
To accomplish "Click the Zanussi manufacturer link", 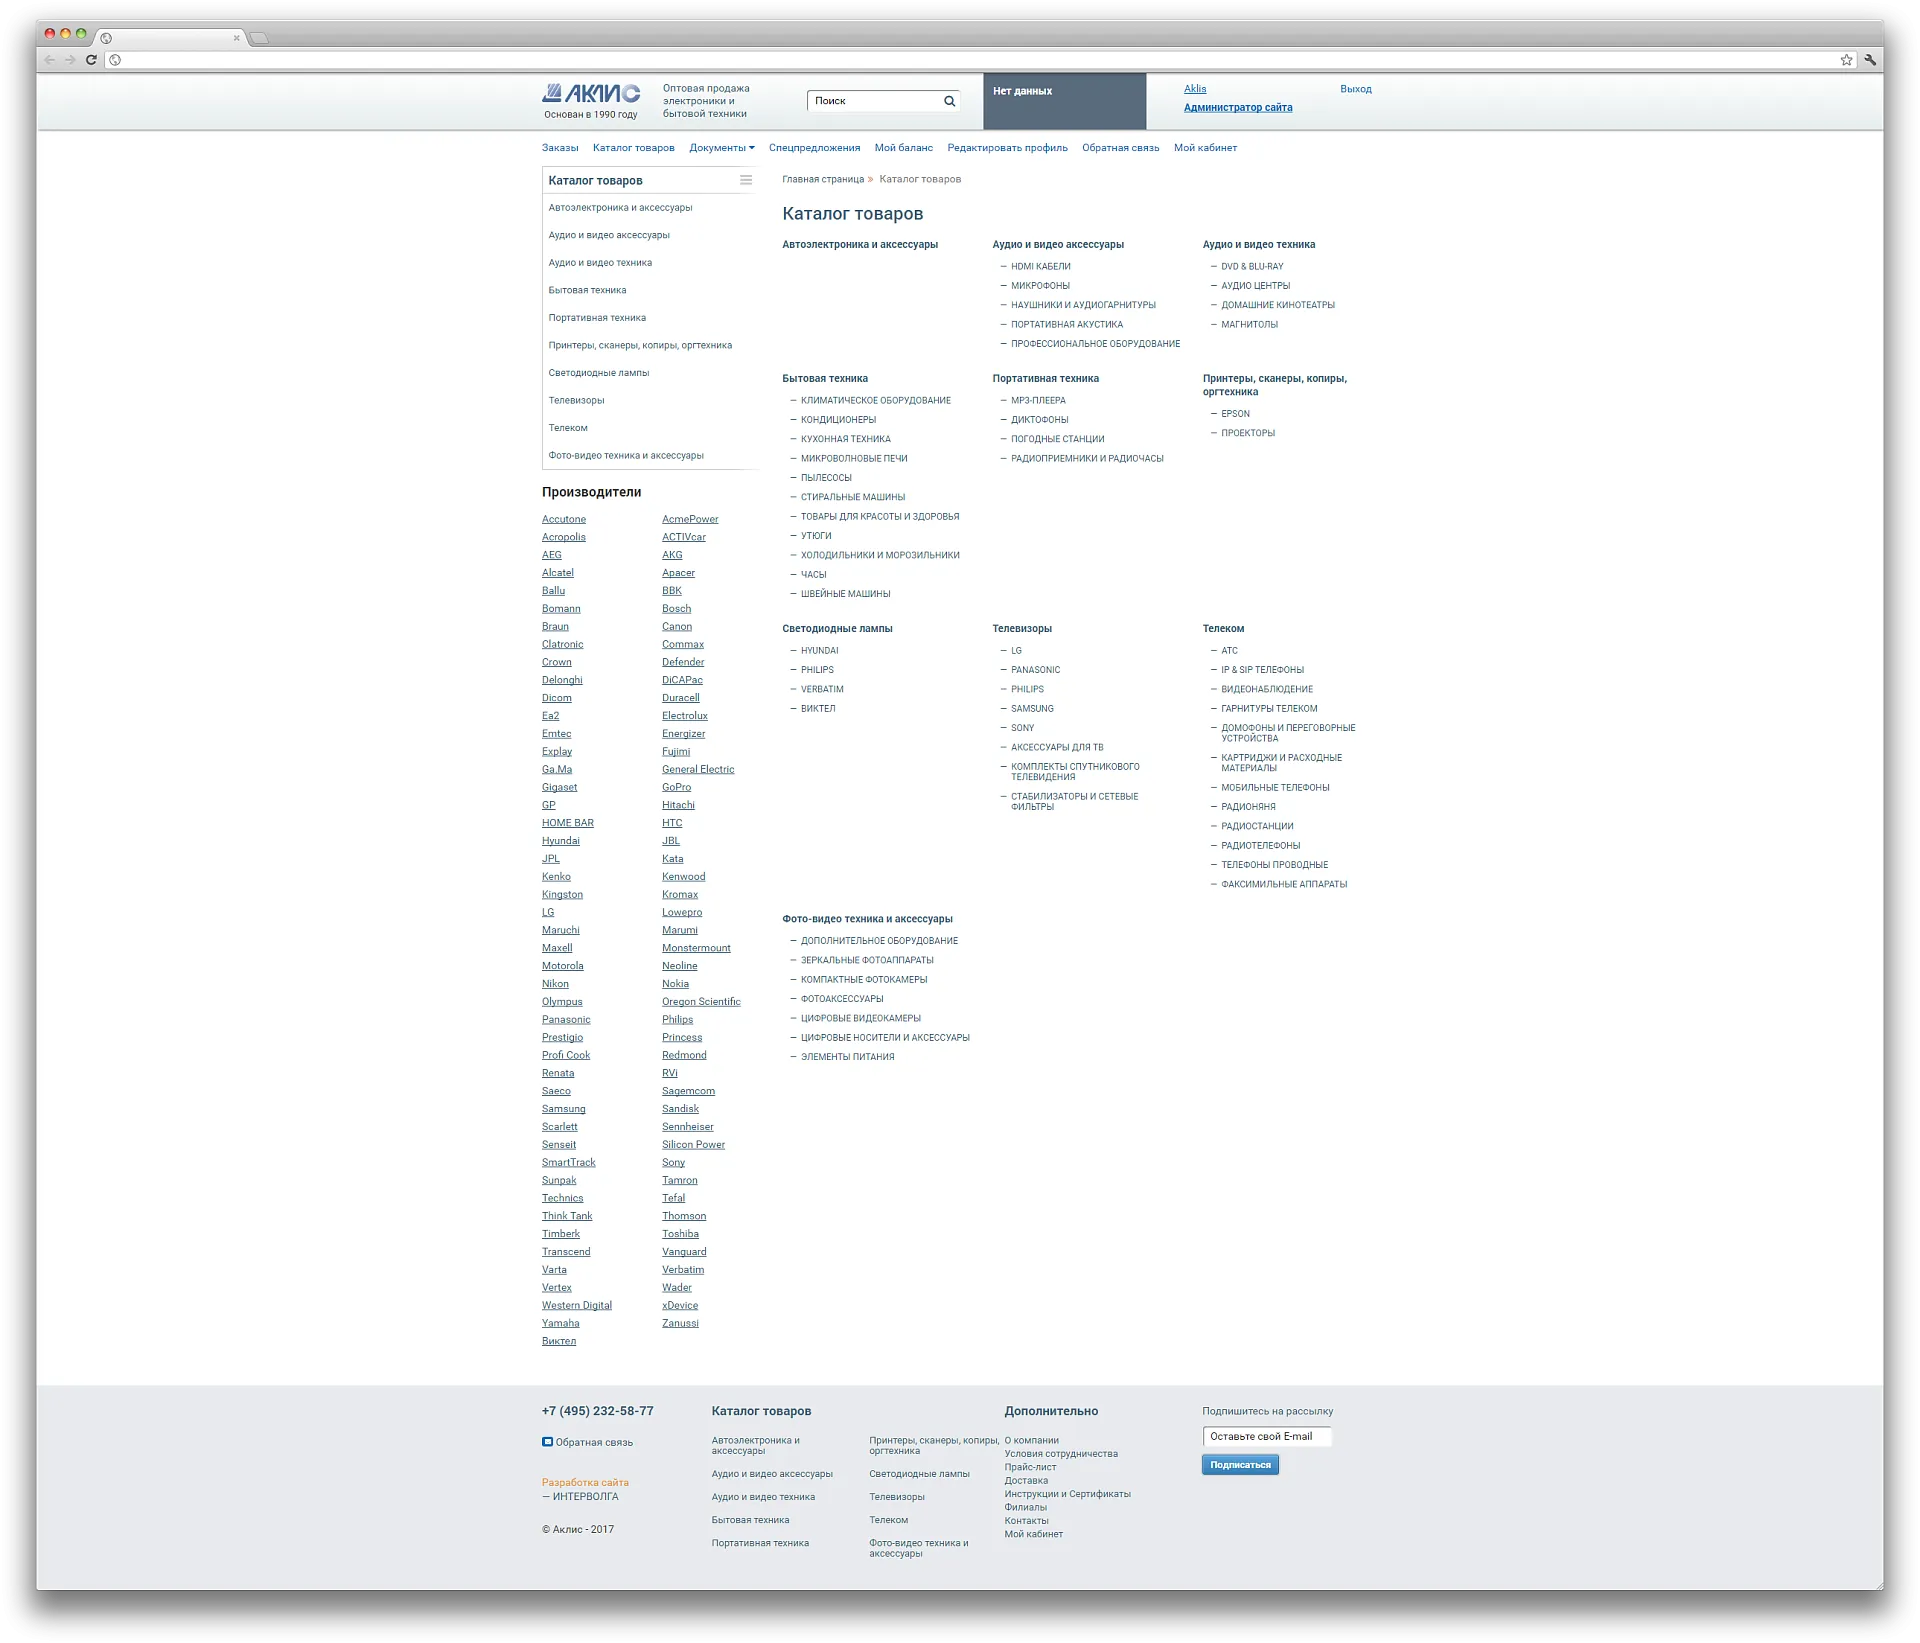I will pyautogui.click(x=680, y=1324).
